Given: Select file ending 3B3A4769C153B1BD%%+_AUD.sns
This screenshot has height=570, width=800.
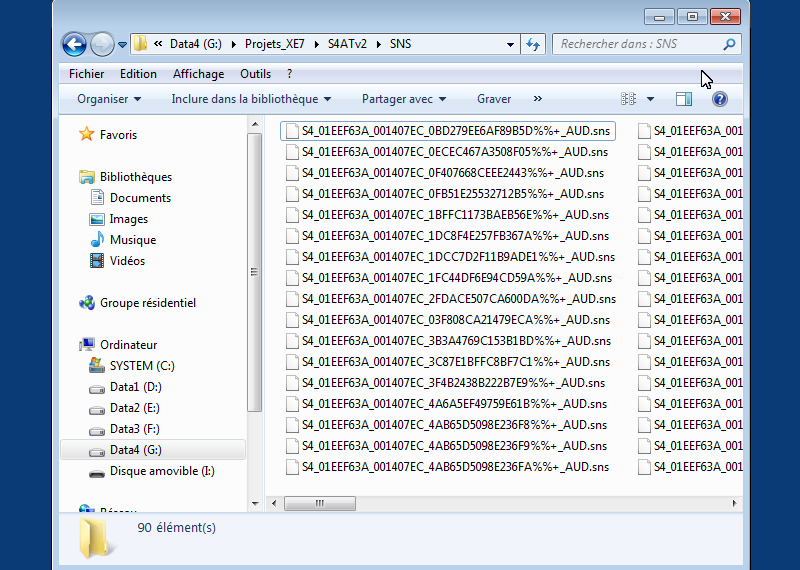Looking at the screenshot, I should coord(448,340).
